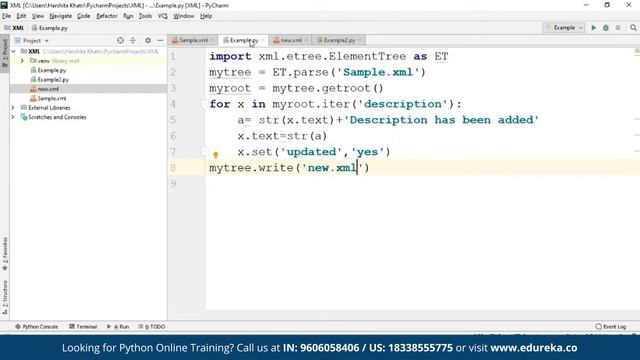Click the locate/scroll-from-source target icon
Screen dimensions: 640x360
pos(120,40)
